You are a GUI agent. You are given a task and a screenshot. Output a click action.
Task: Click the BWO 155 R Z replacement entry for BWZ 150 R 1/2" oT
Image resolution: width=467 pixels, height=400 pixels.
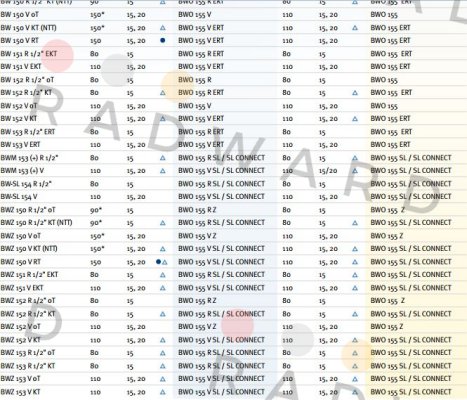197,210
